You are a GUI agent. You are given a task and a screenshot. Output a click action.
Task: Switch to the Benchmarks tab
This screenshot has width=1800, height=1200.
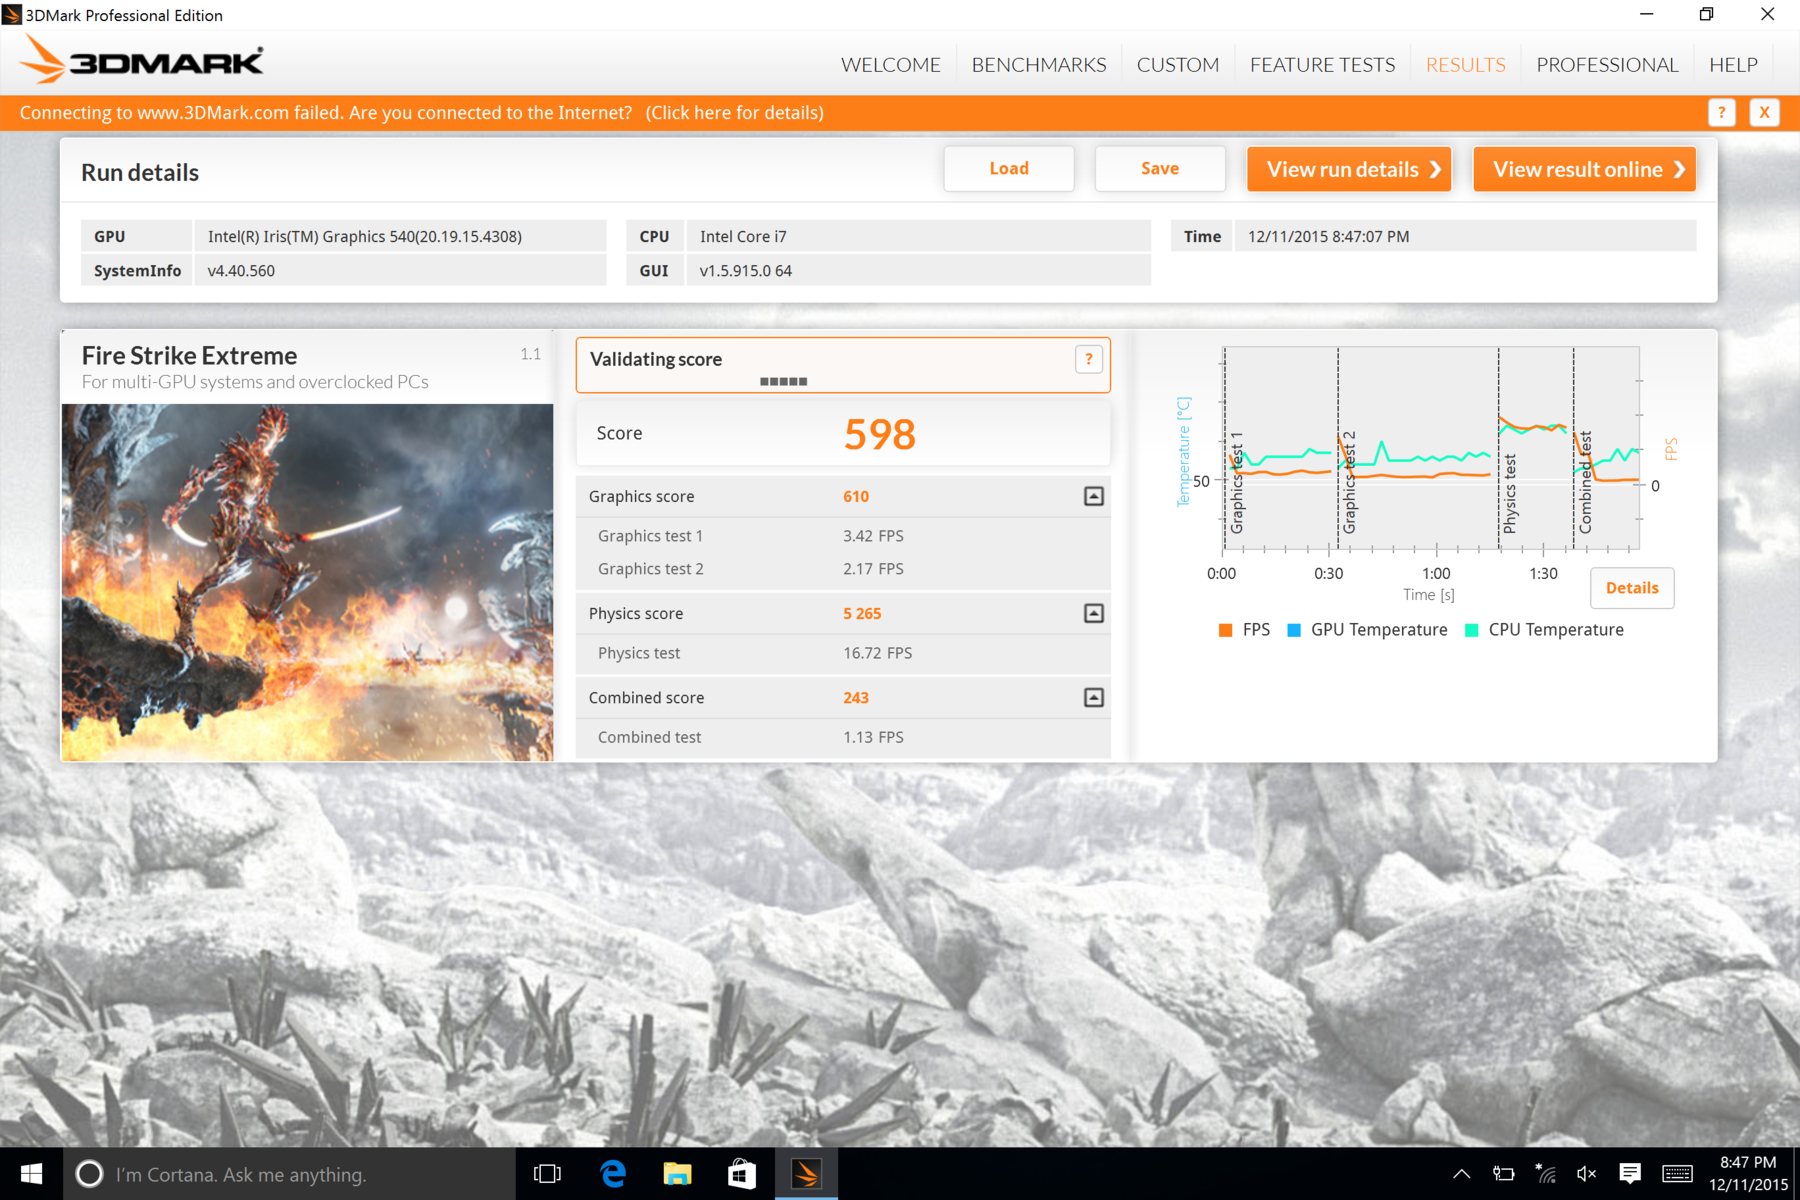pyautogui.click(x=1038, y=65)
